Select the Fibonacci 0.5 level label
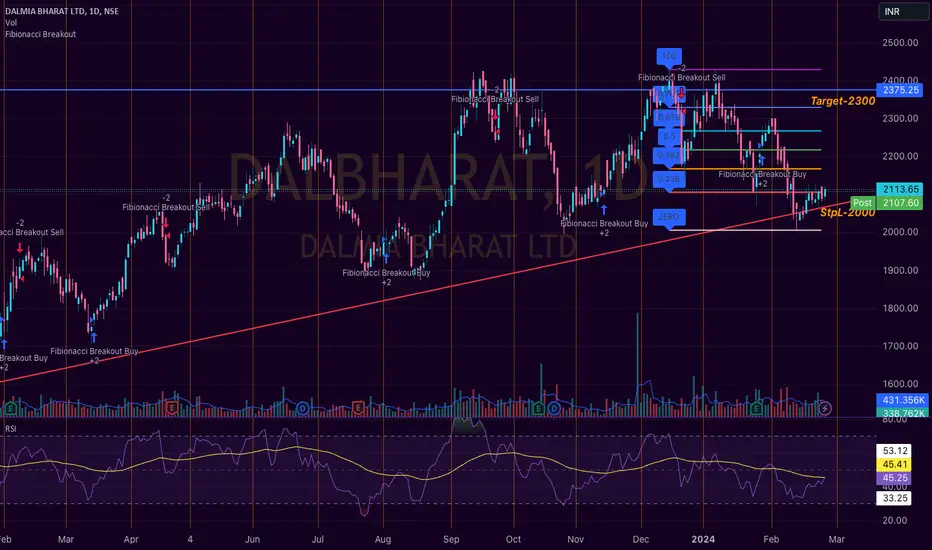 669,136
